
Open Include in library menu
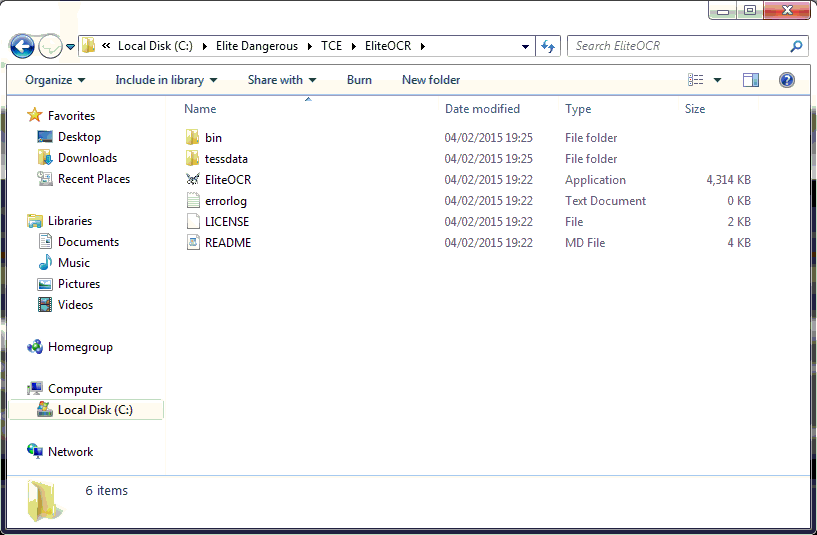(166, 80)
